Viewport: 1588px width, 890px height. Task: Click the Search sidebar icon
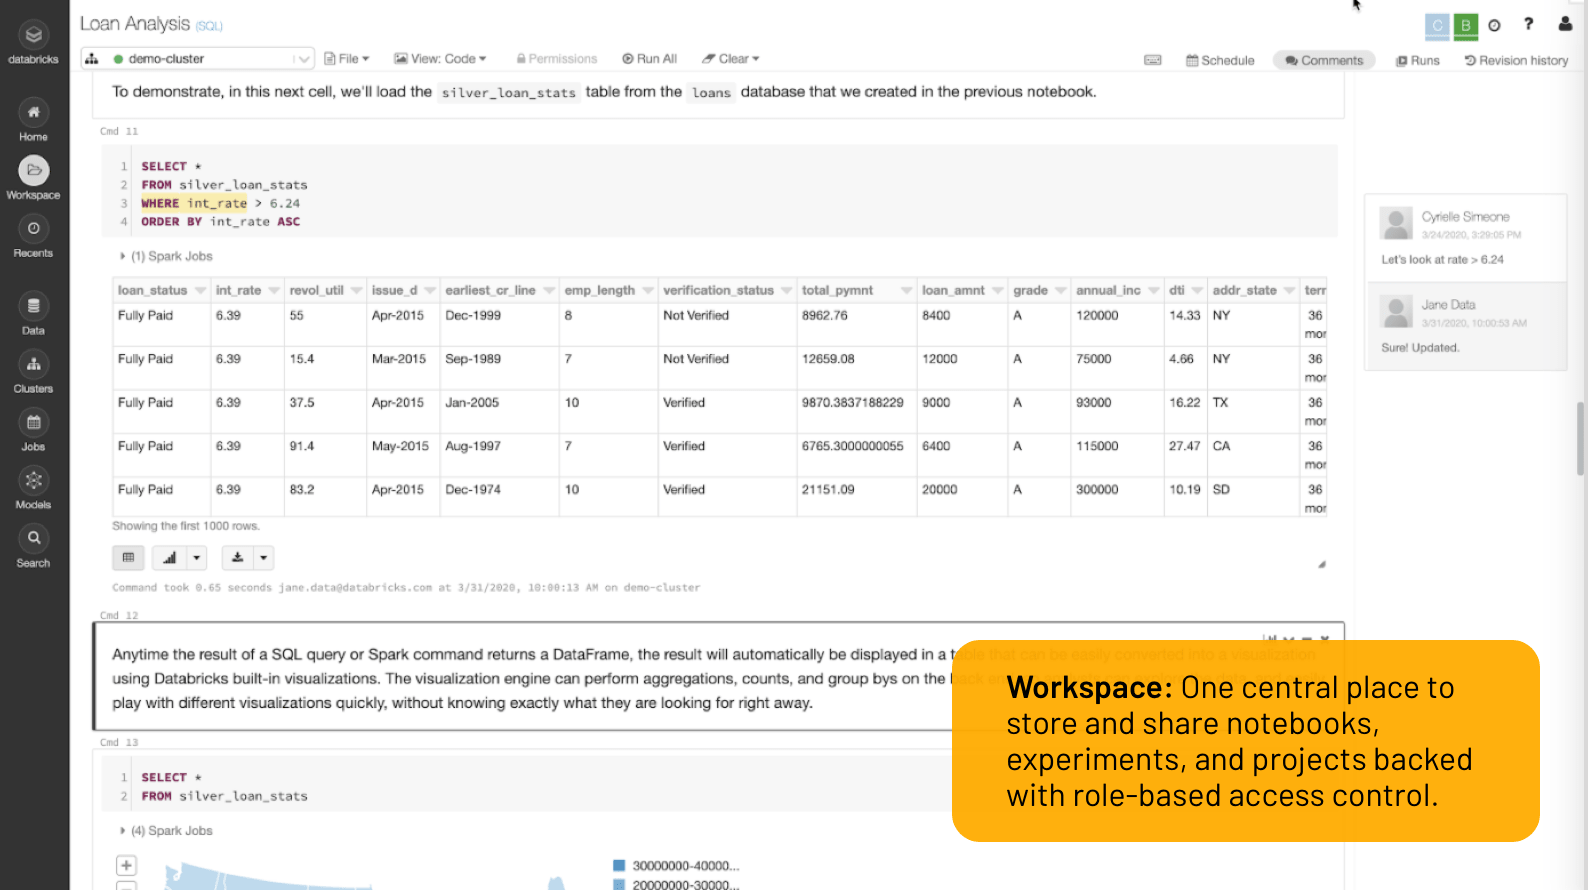tap(33, 539)
